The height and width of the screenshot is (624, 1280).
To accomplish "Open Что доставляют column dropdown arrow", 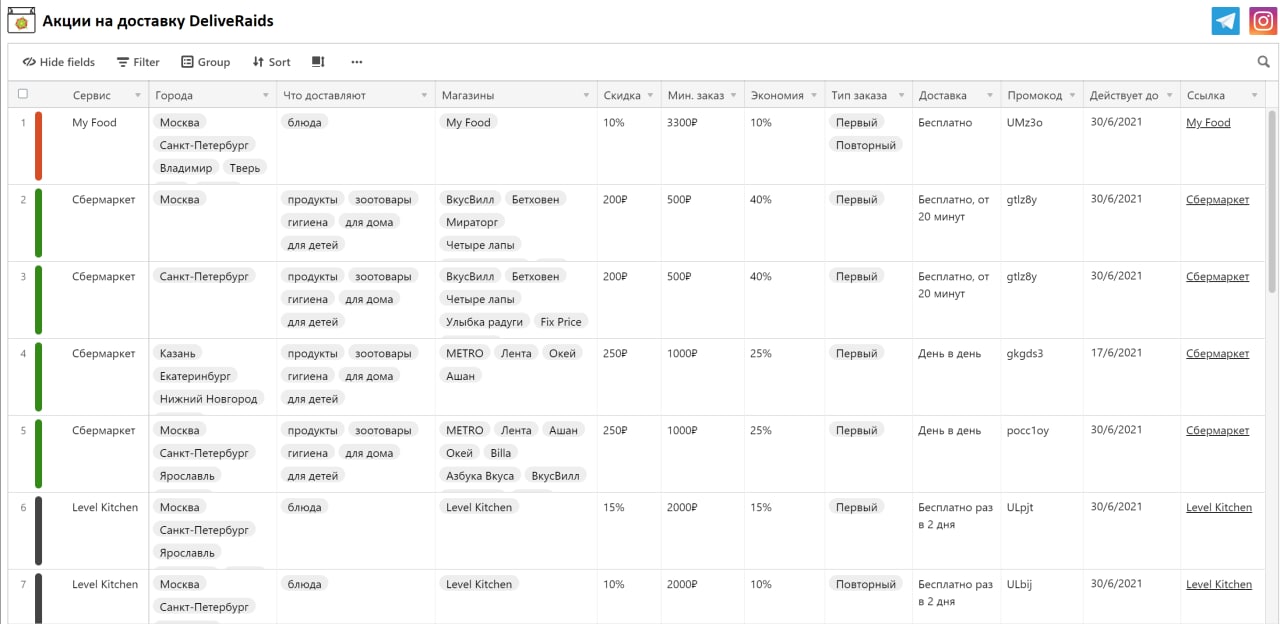I will (425, 96).
